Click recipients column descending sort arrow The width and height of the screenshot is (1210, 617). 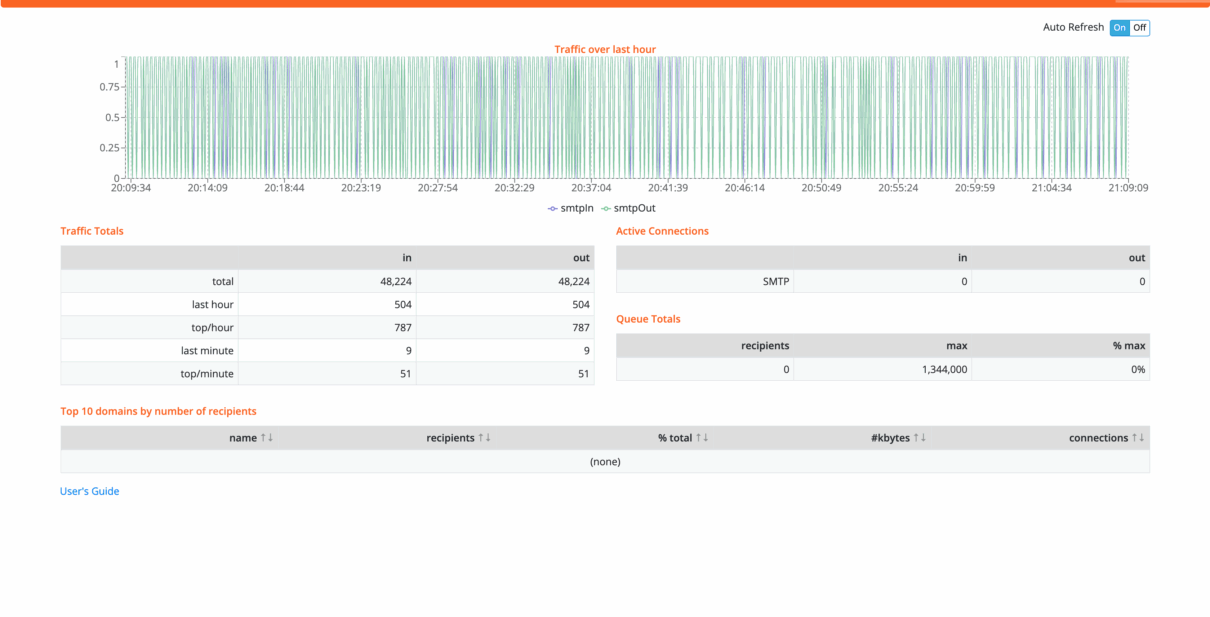(488, 438)
